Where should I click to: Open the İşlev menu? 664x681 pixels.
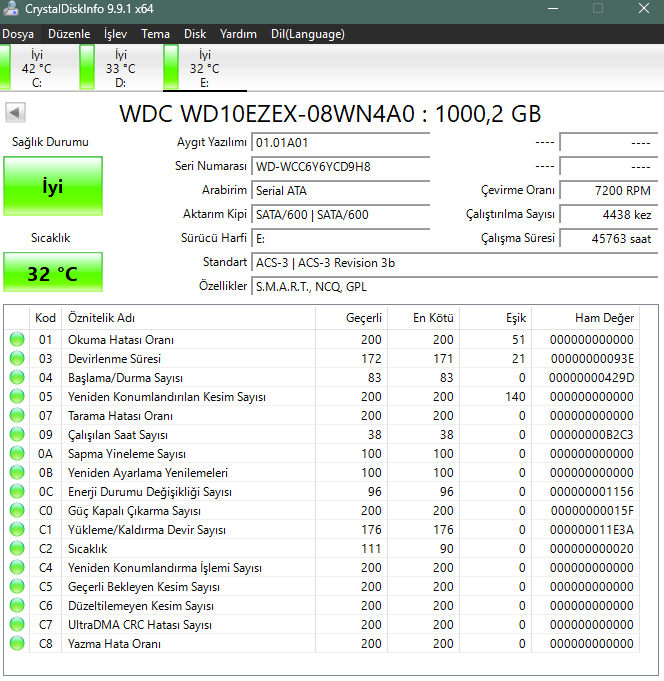[x=115, y=34]
